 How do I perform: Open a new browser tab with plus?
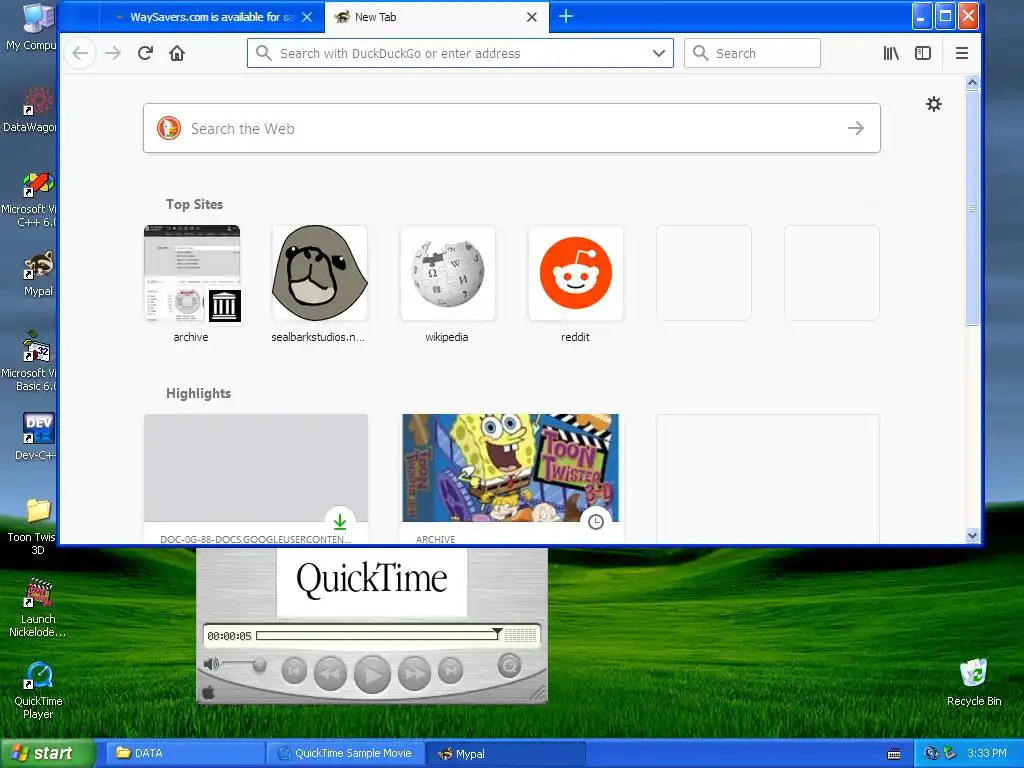point(566,16)
